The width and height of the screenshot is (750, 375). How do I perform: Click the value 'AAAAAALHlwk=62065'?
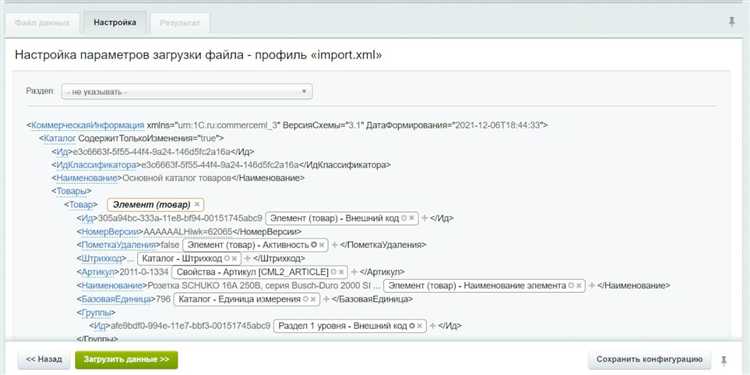point(188,232)
